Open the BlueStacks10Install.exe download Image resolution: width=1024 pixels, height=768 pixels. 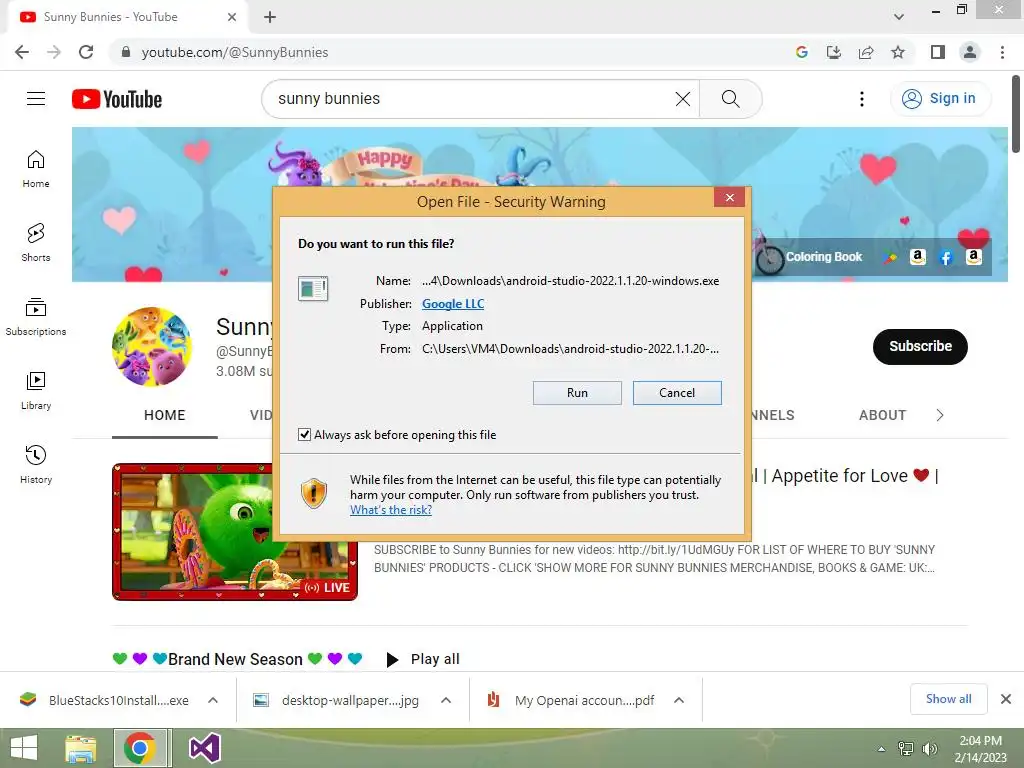104,700
